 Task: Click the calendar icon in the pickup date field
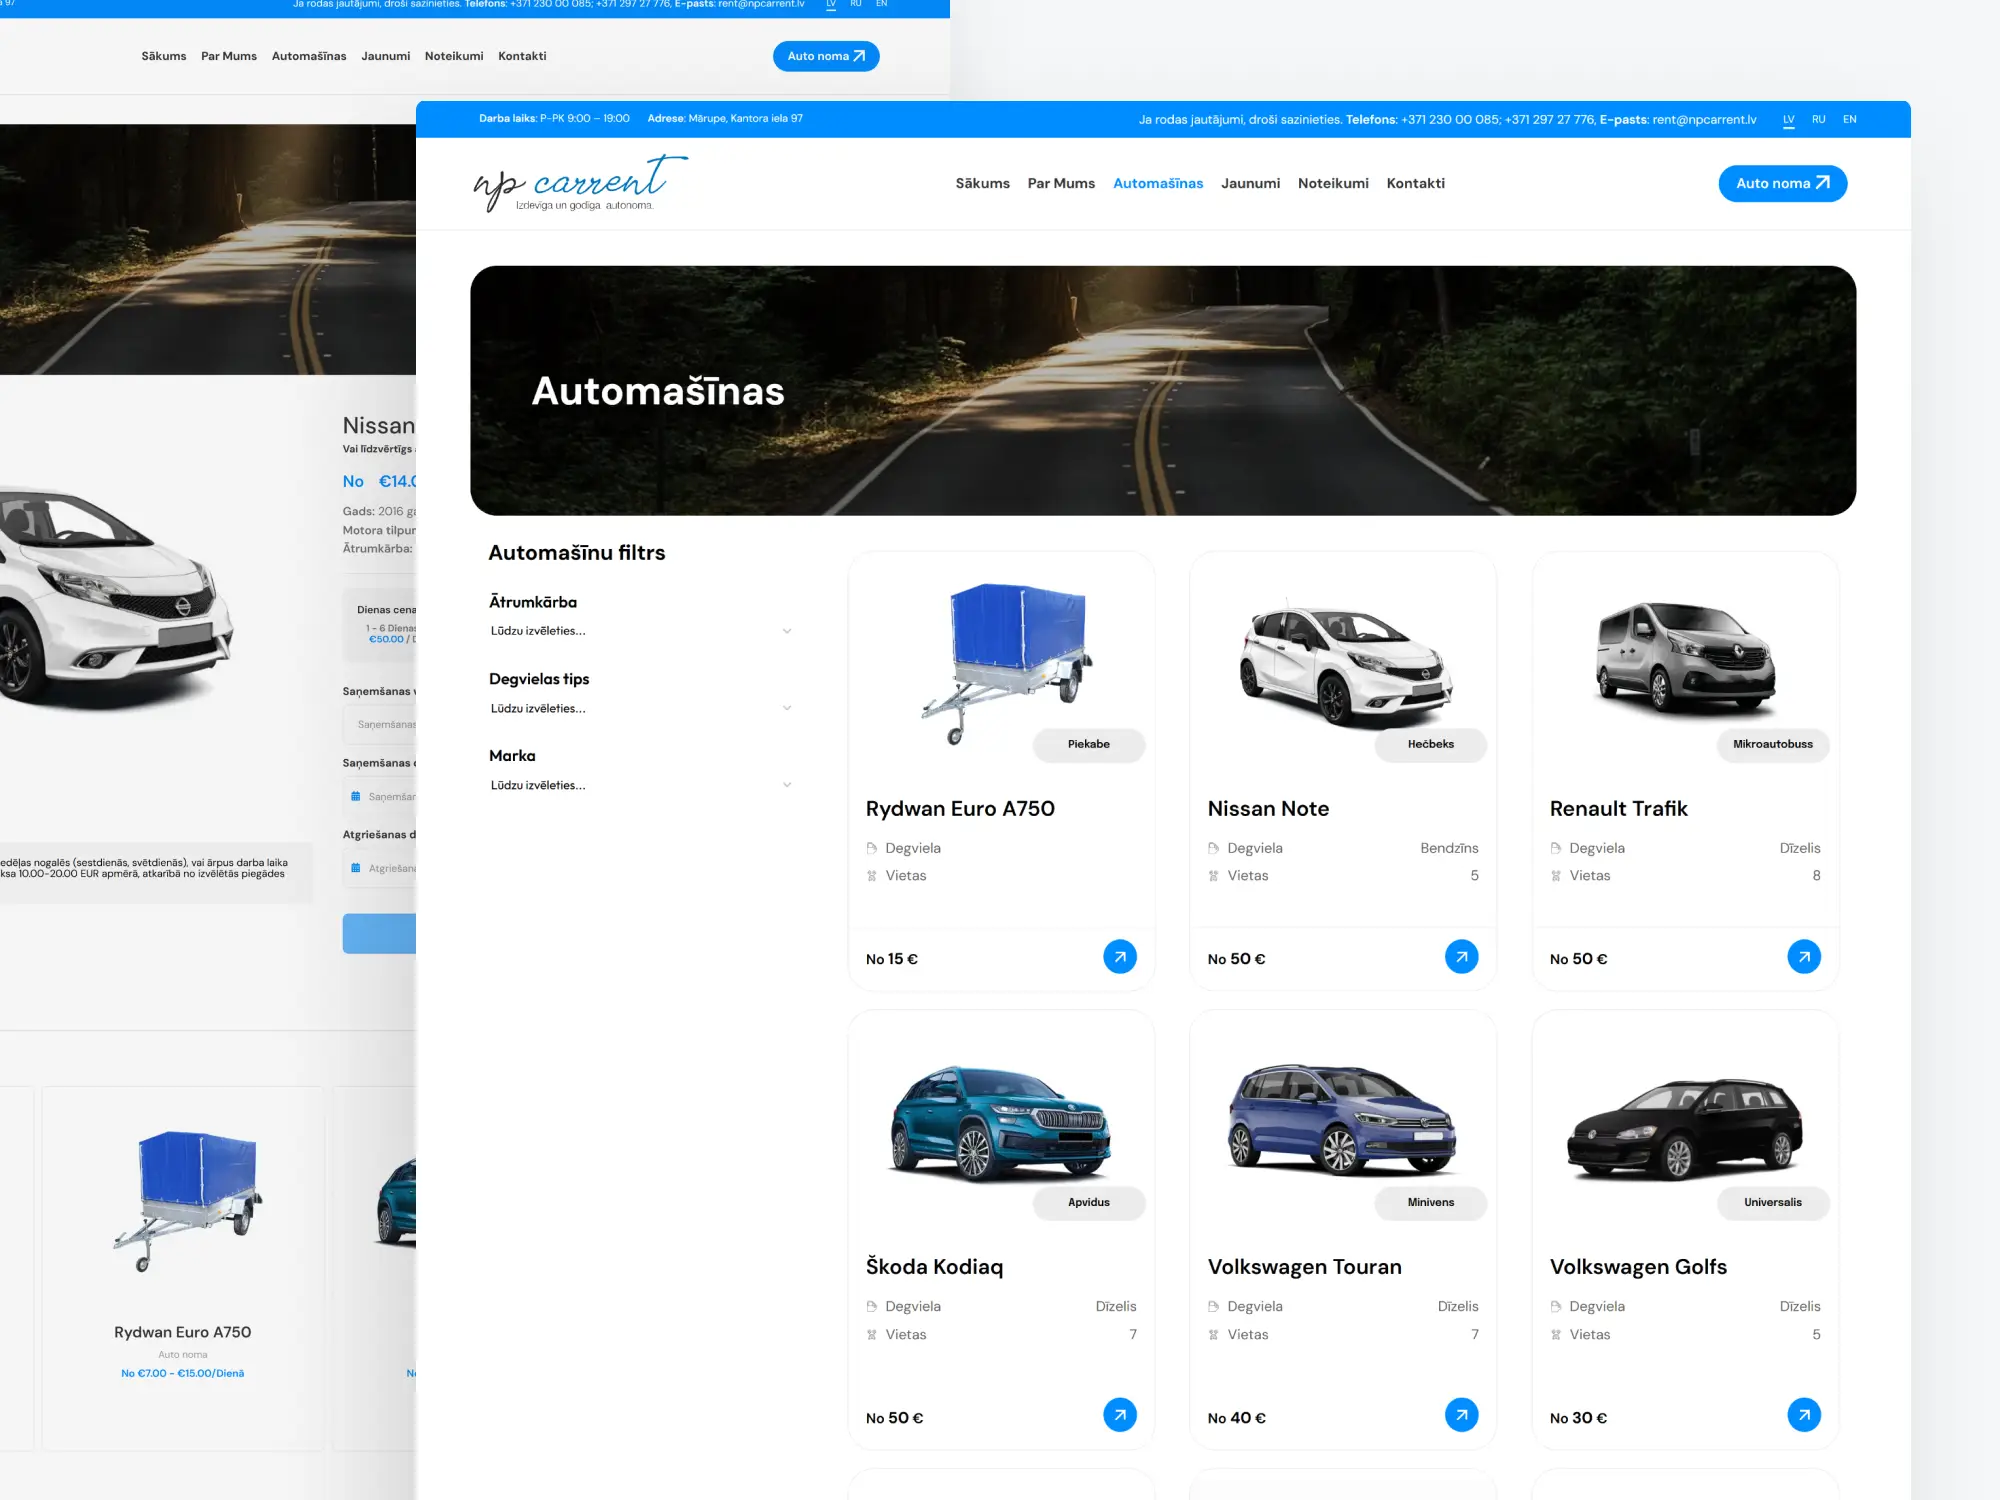click(357, 795)
